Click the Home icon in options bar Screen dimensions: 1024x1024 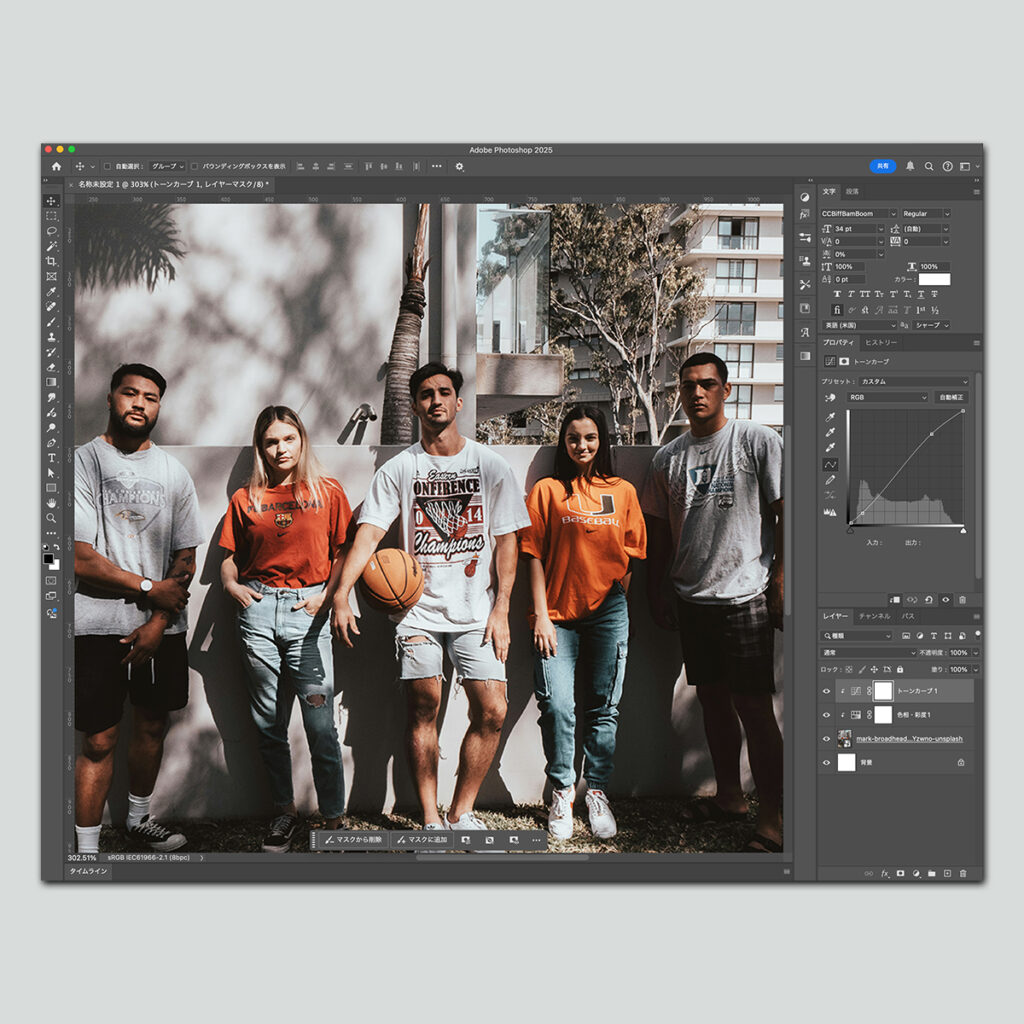(x=56, y=167)
